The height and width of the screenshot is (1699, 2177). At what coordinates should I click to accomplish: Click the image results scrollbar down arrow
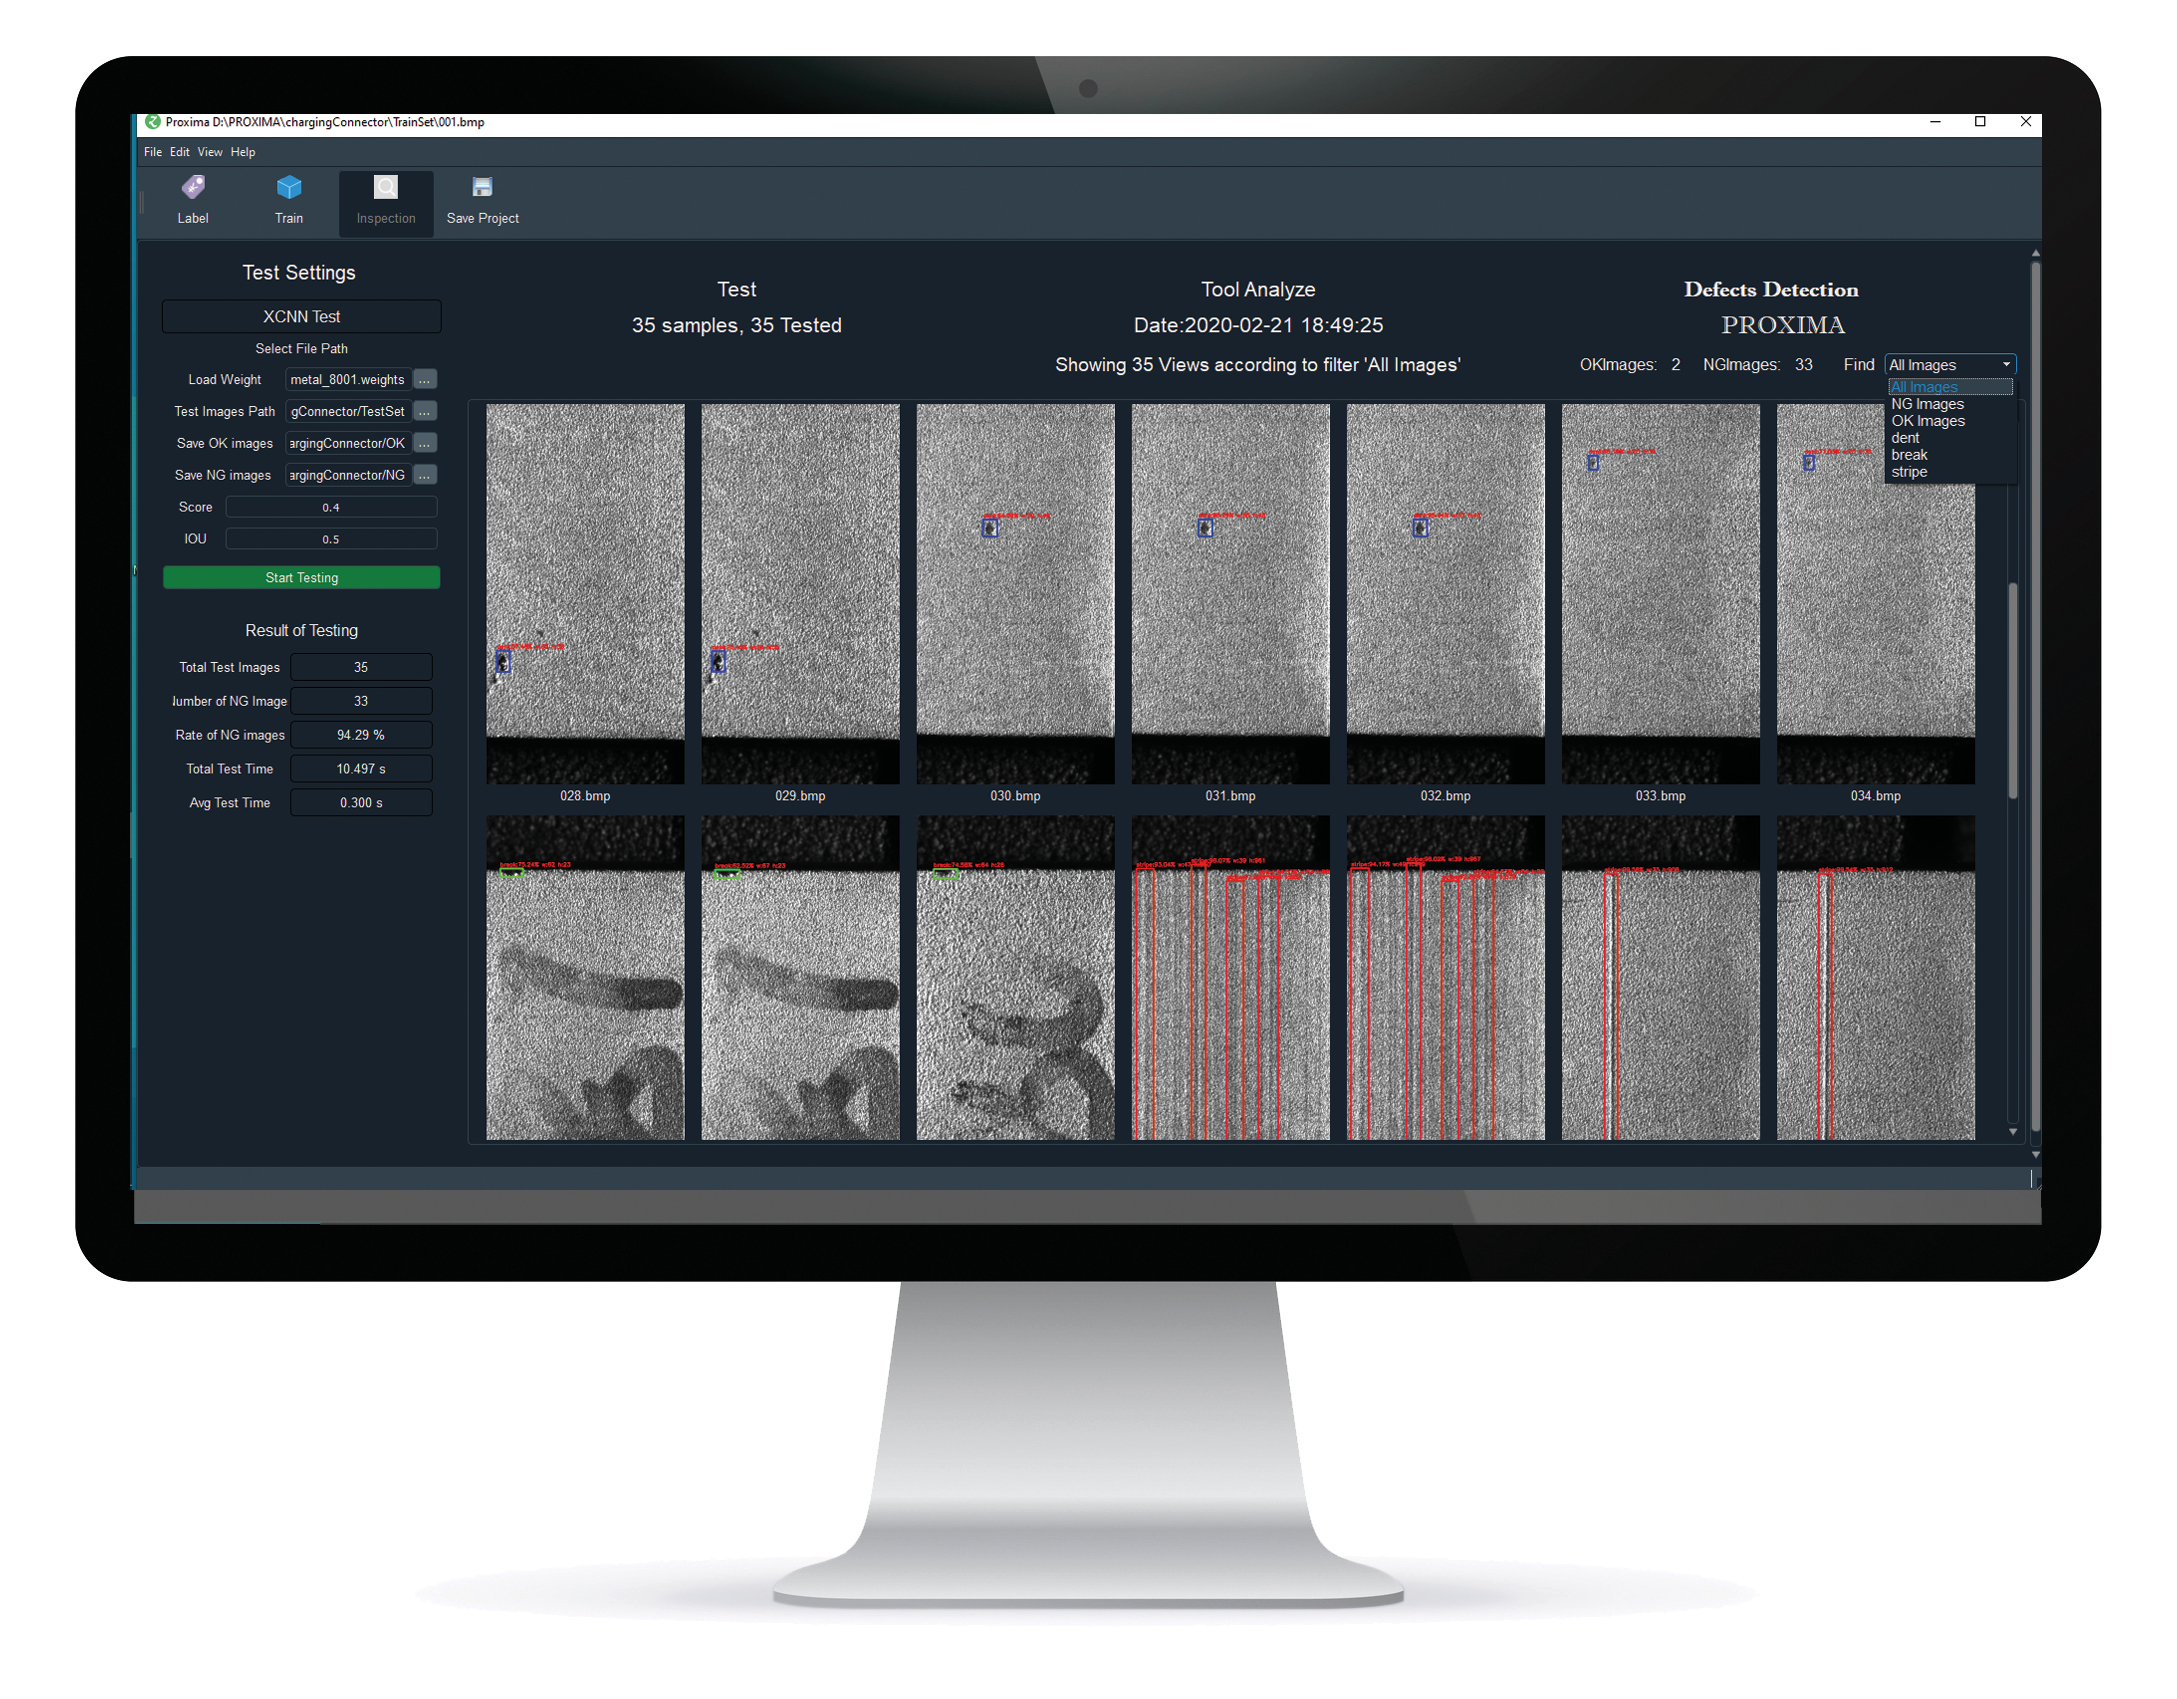(2013, 1132)
